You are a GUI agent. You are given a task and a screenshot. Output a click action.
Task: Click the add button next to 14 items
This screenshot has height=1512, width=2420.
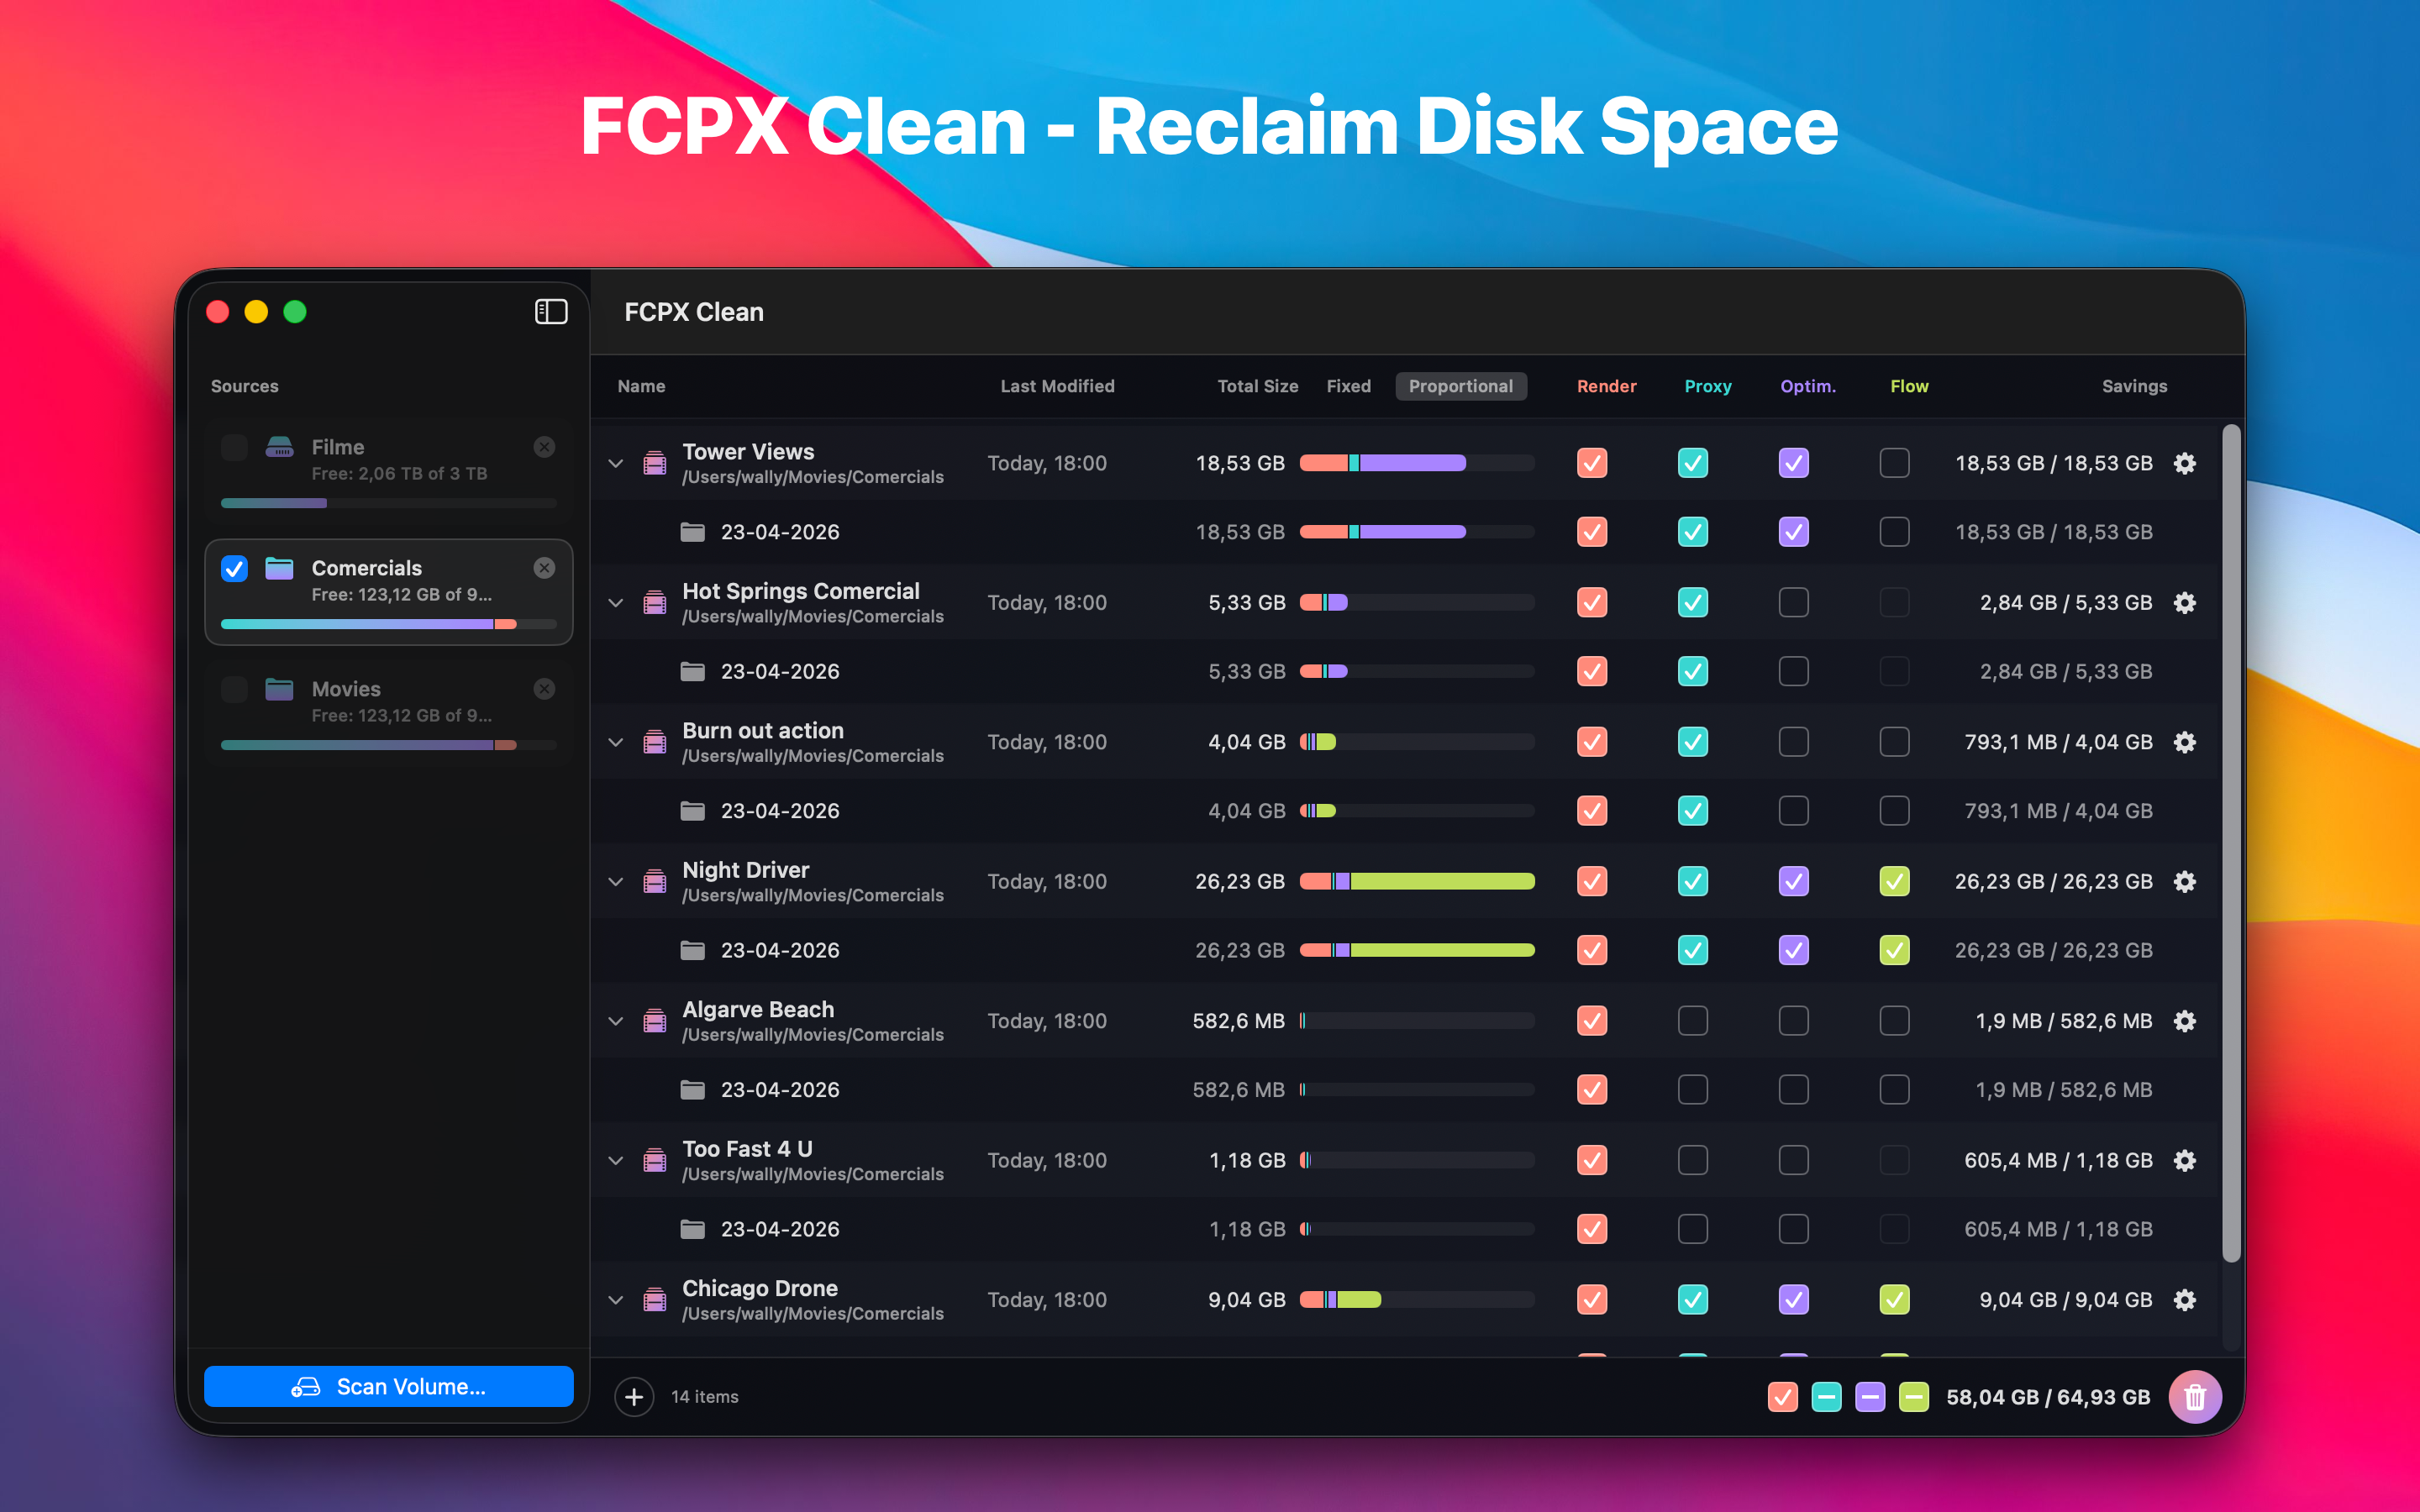click(x=634, y=1396)
